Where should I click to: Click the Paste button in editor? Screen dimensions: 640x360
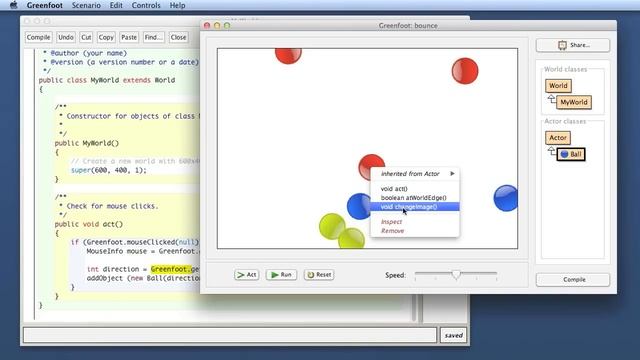point(129,37)
